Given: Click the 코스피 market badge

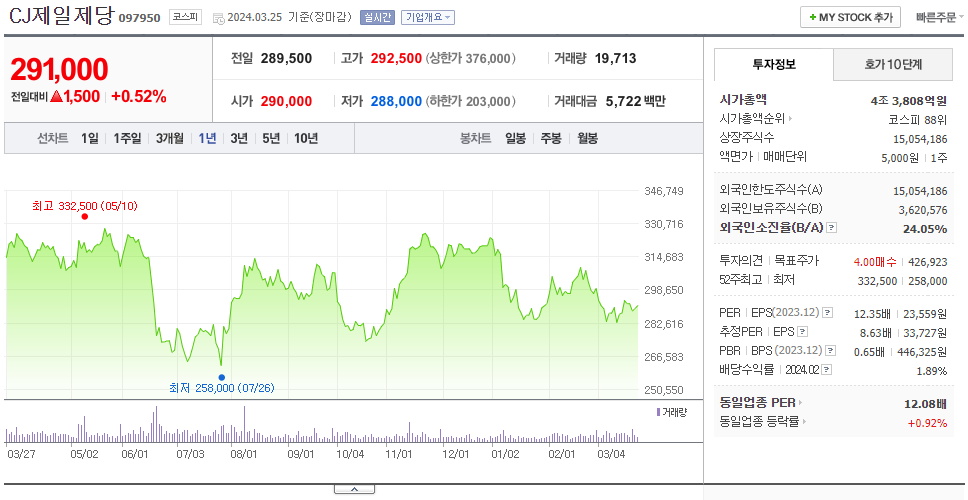Looking at the screenshot, I should (x=186, y=17).
